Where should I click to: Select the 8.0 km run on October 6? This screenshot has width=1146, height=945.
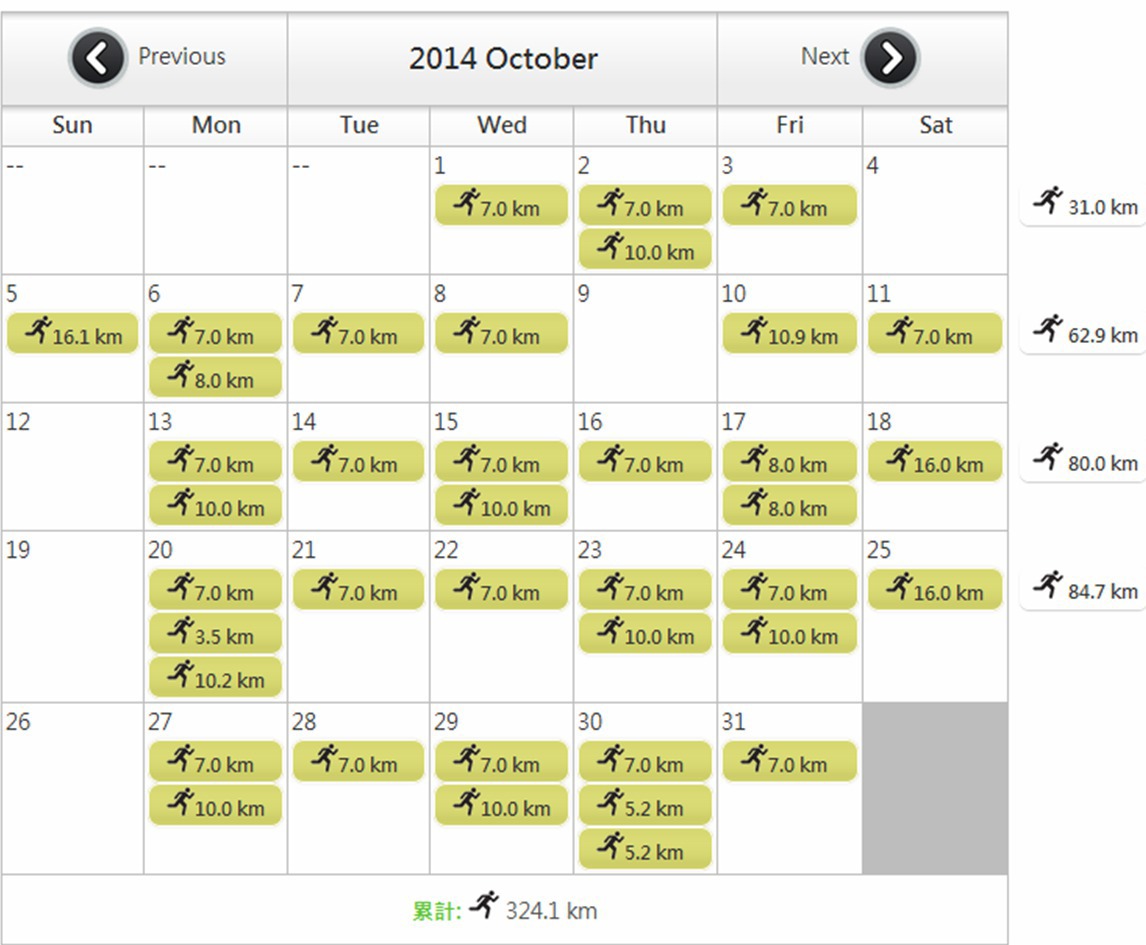216,377
